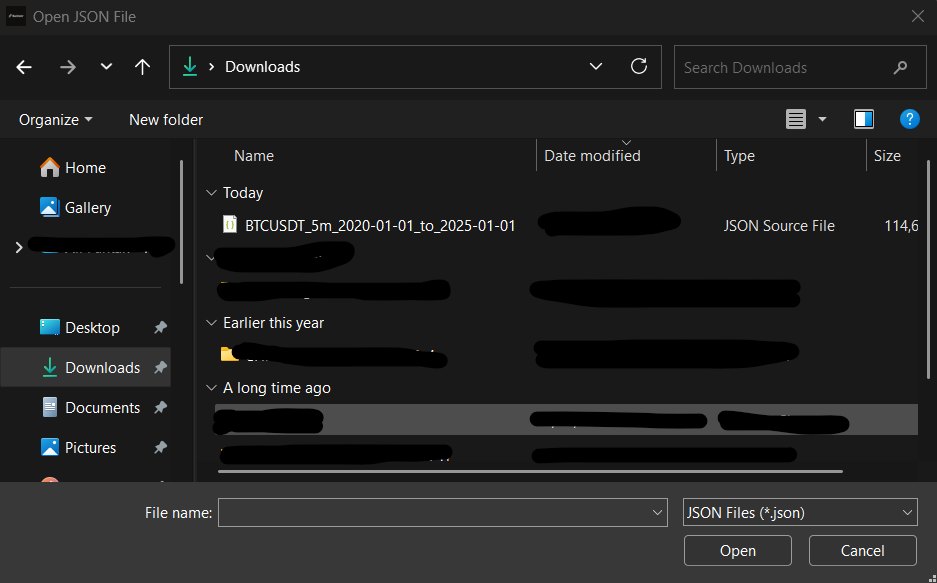The height and width of the screenshot is (583, 937).
Task: Unpin Desktop using its pin icon
Action: click(x=160, y=327)
